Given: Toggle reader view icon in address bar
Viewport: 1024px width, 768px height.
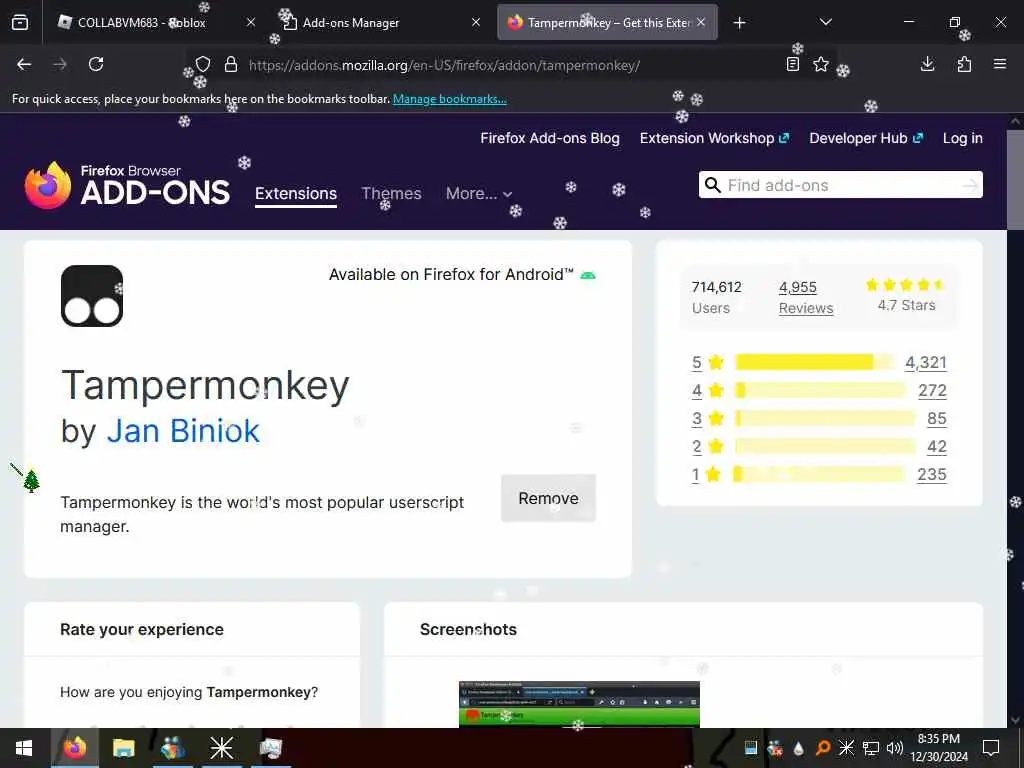Looking at the screenshot, I should [x=793, y=64].
